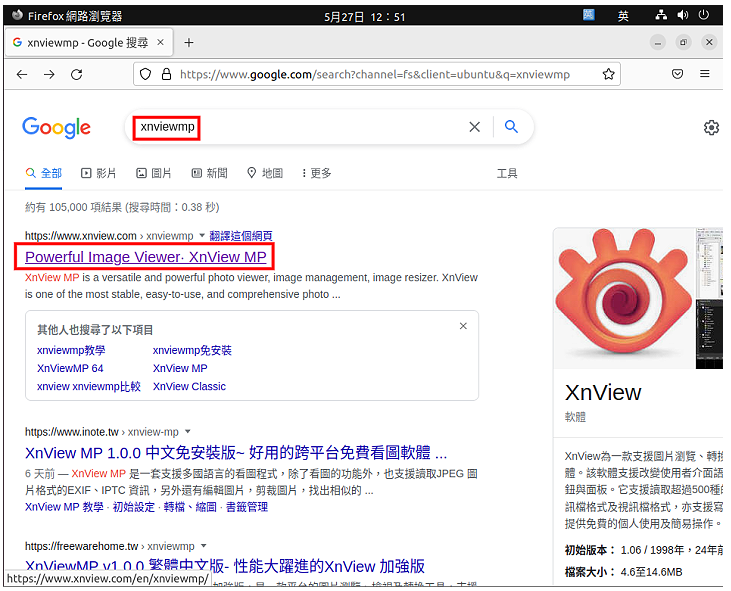Switch to the 地圖 results tab

[265, 173]
